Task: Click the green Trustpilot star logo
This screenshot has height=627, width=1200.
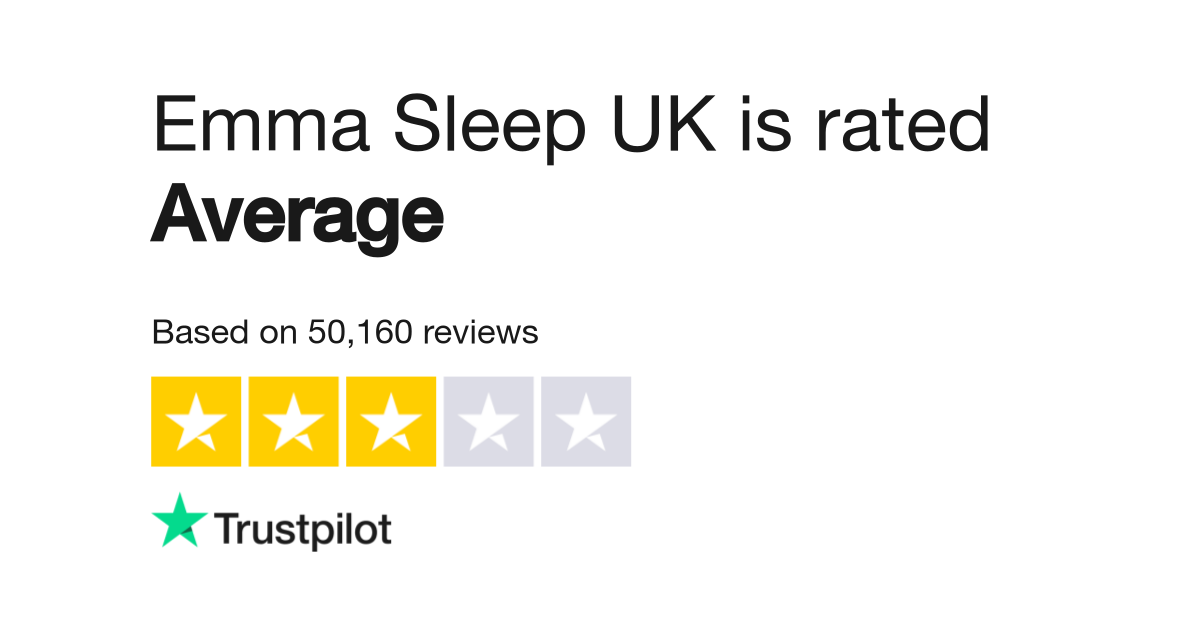Action: point(179,521)
